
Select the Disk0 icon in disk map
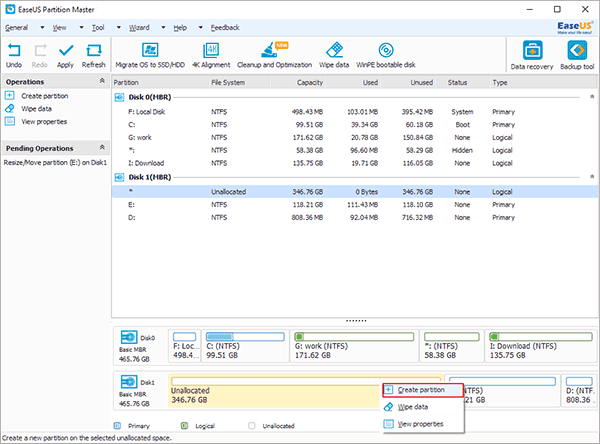(129, 337)
